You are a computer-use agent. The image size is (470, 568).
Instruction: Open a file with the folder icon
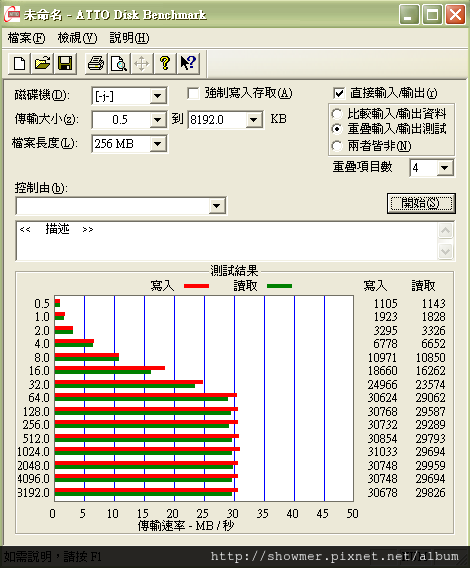[42, 63]
